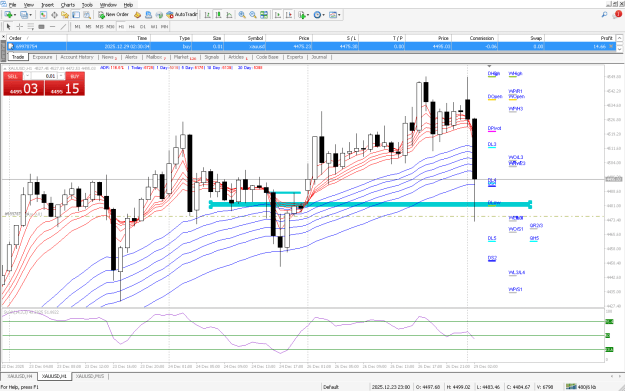Zoom out on the chart
Screen dimensions: 625x391
coord(253,15)
